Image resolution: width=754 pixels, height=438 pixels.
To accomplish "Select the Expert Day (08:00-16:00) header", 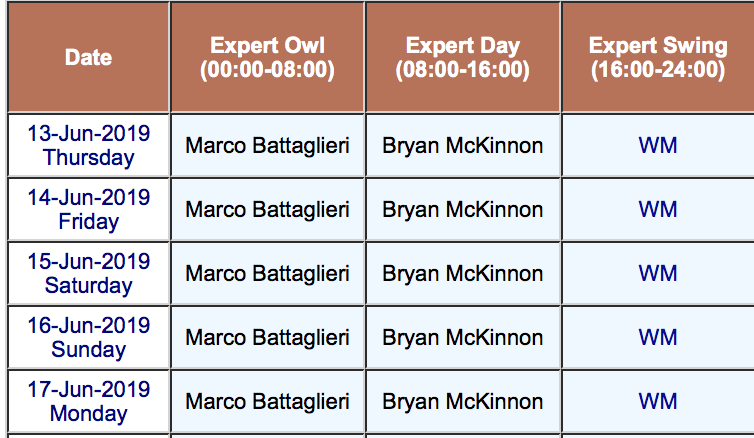I will 463,57.
